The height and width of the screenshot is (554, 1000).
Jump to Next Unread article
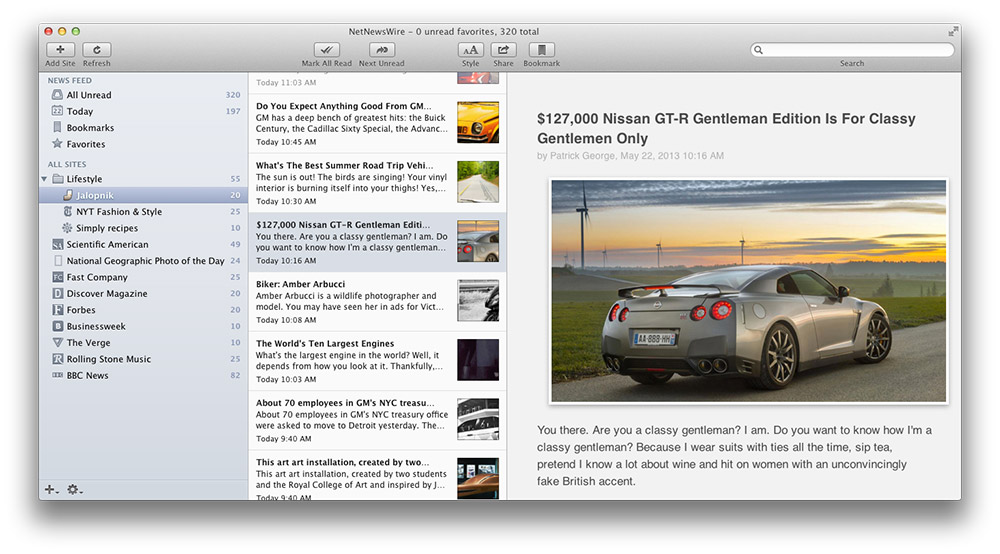[381, 50]
